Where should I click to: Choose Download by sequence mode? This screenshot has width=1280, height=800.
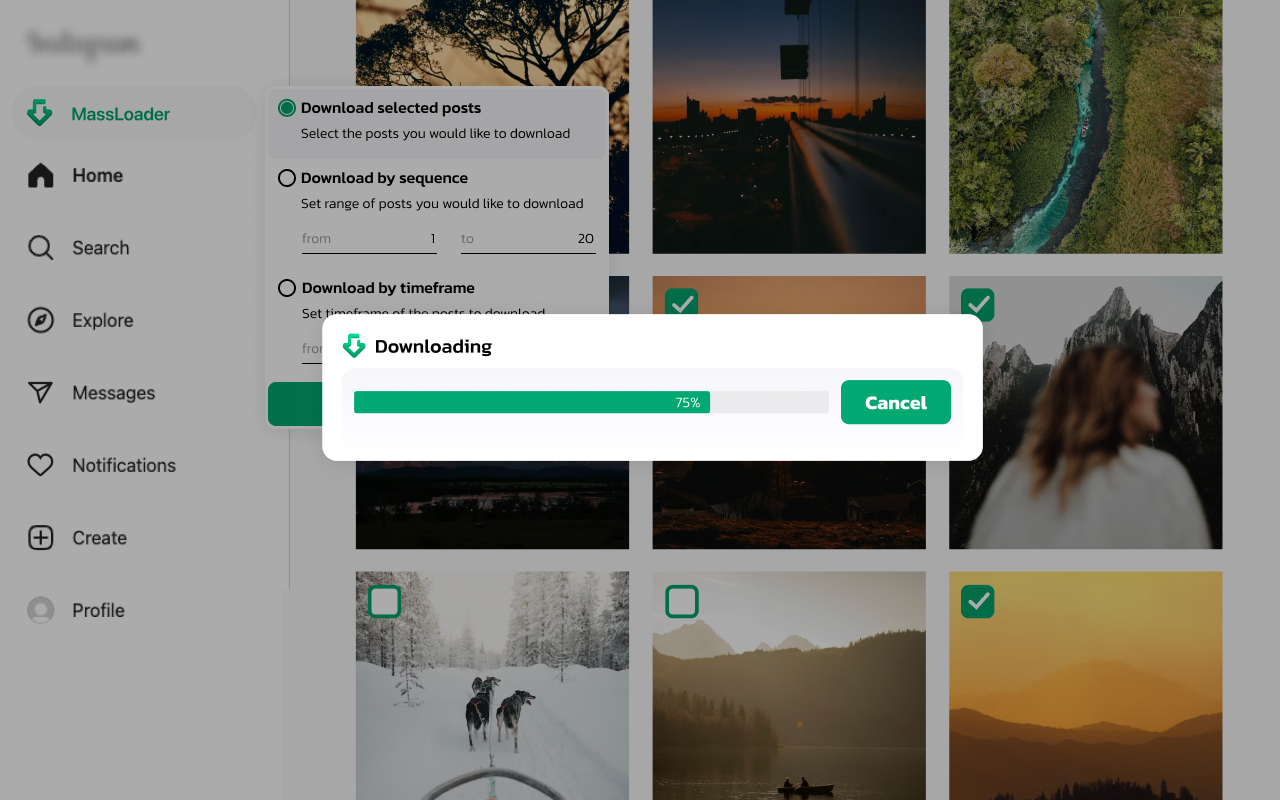287,177
